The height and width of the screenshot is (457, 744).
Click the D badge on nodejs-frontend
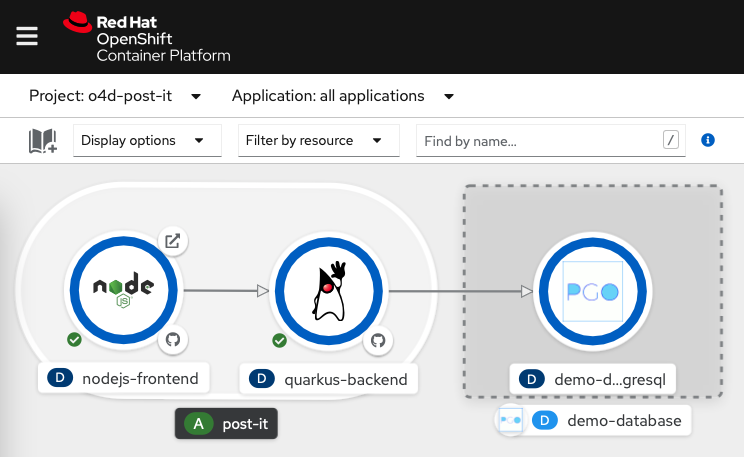[60, 378]
